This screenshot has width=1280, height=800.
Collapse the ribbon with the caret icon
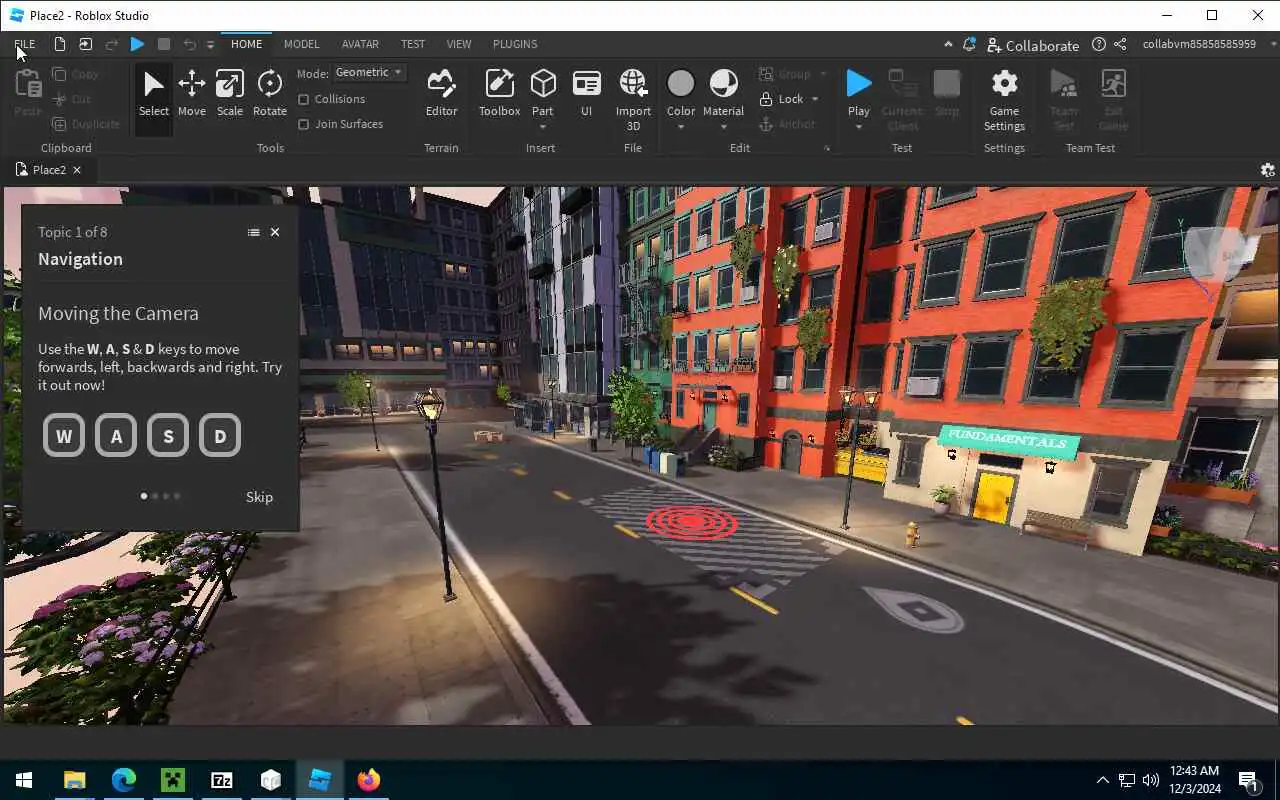pyautogui.click(x=948, y=44)
